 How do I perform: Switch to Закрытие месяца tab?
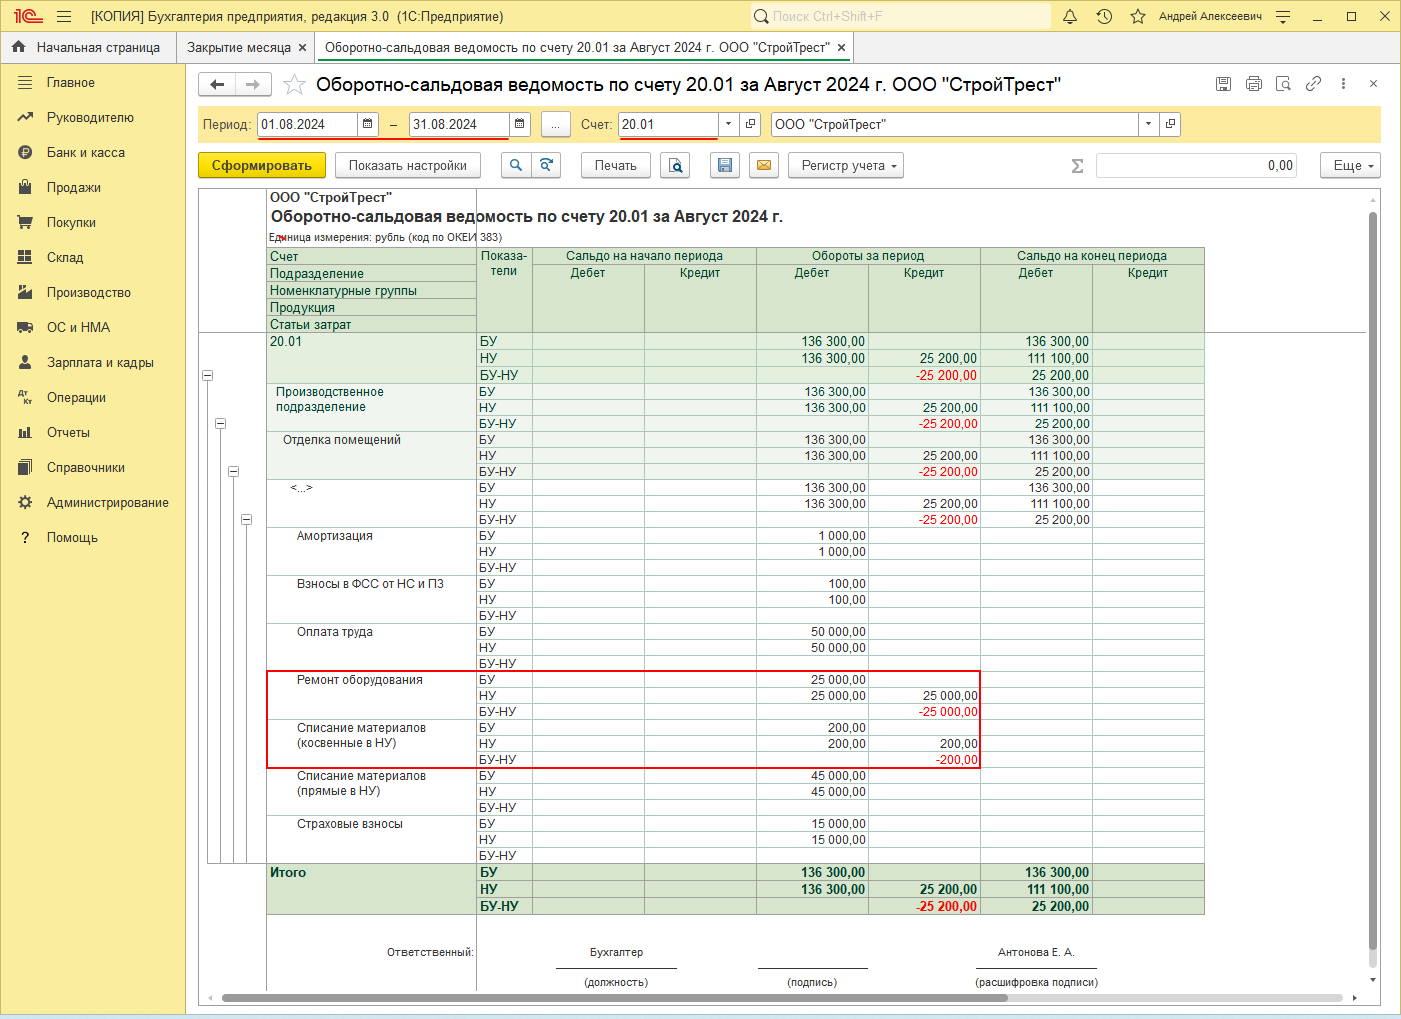[238, 47]
